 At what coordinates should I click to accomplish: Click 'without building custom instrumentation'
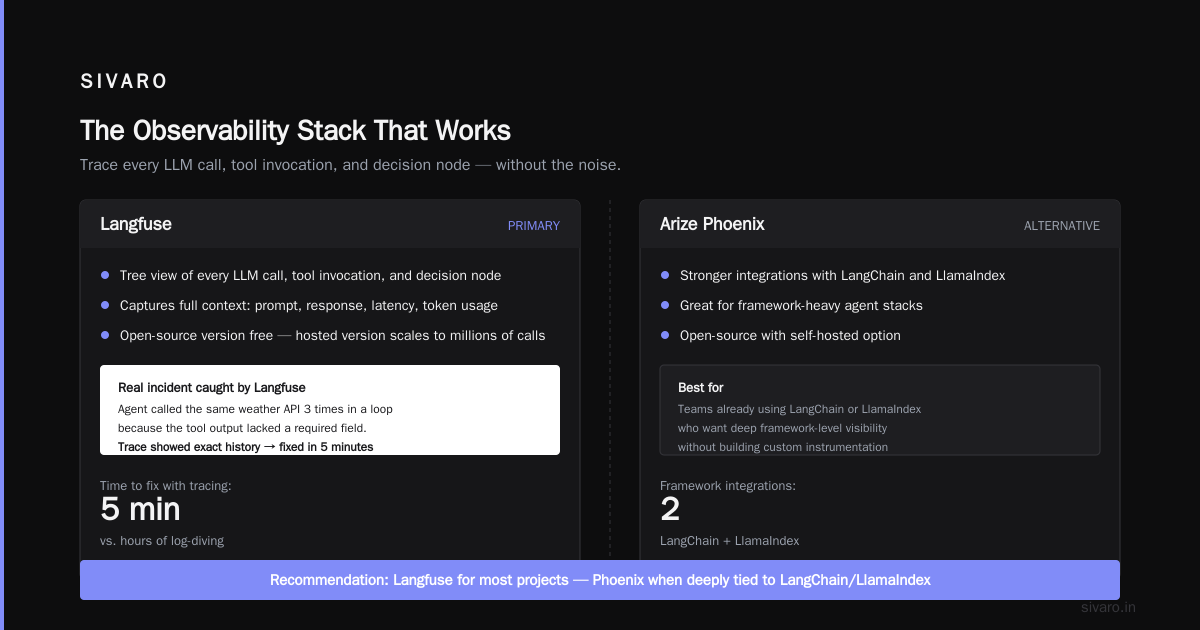click(783, 447)
